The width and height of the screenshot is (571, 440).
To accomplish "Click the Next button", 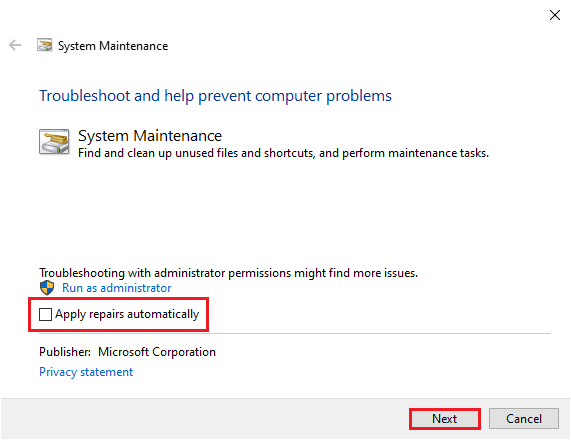I will (x=445, y=419).
